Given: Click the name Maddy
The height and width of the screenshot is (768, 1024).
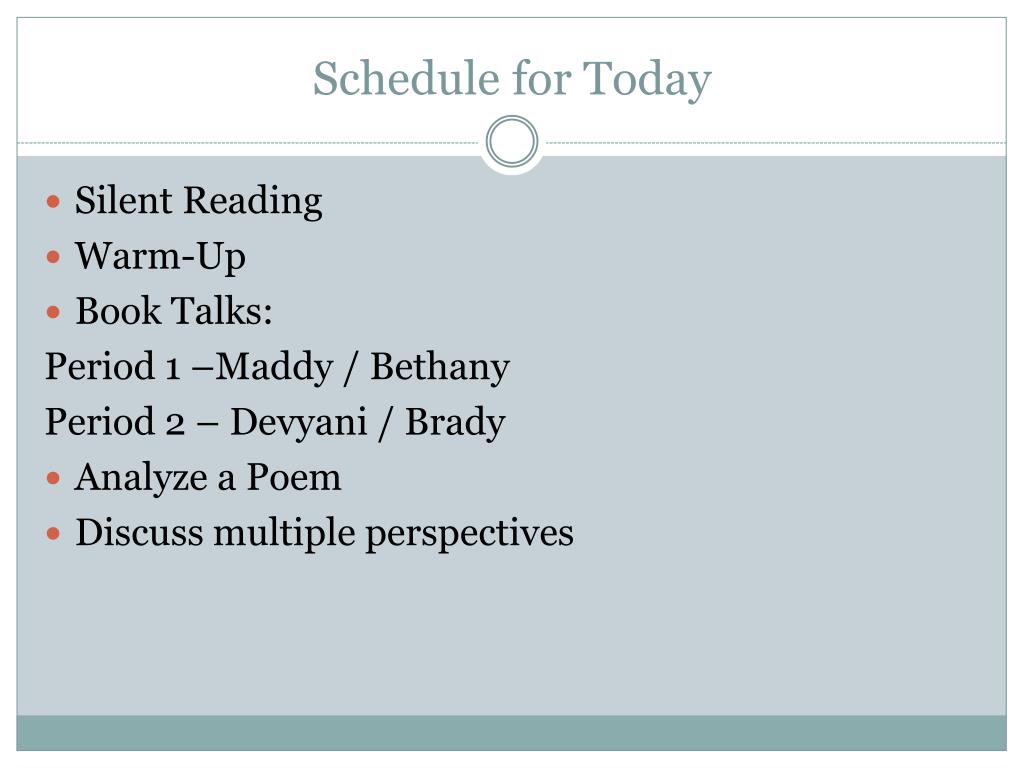Looking at the screenshot, I should pos(274,368).
